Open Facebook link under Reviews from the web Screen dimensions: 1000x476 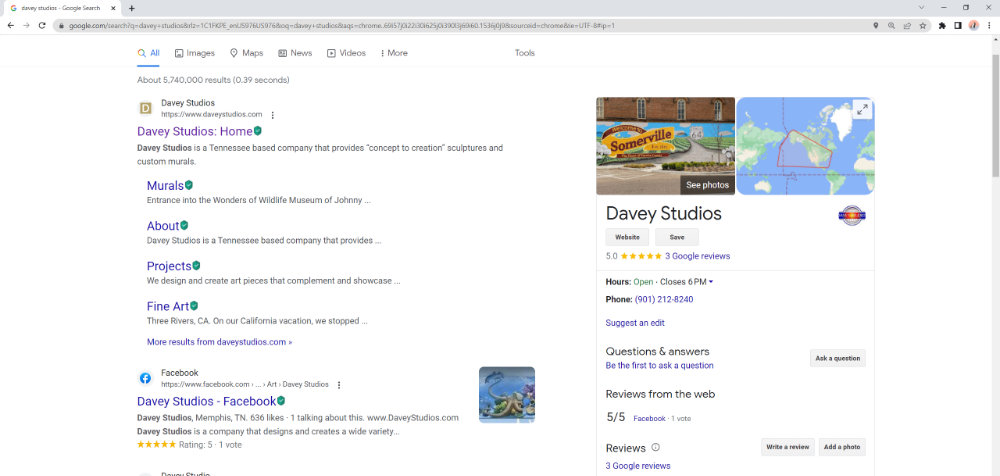pyautogui.click(x=649, y=419)
